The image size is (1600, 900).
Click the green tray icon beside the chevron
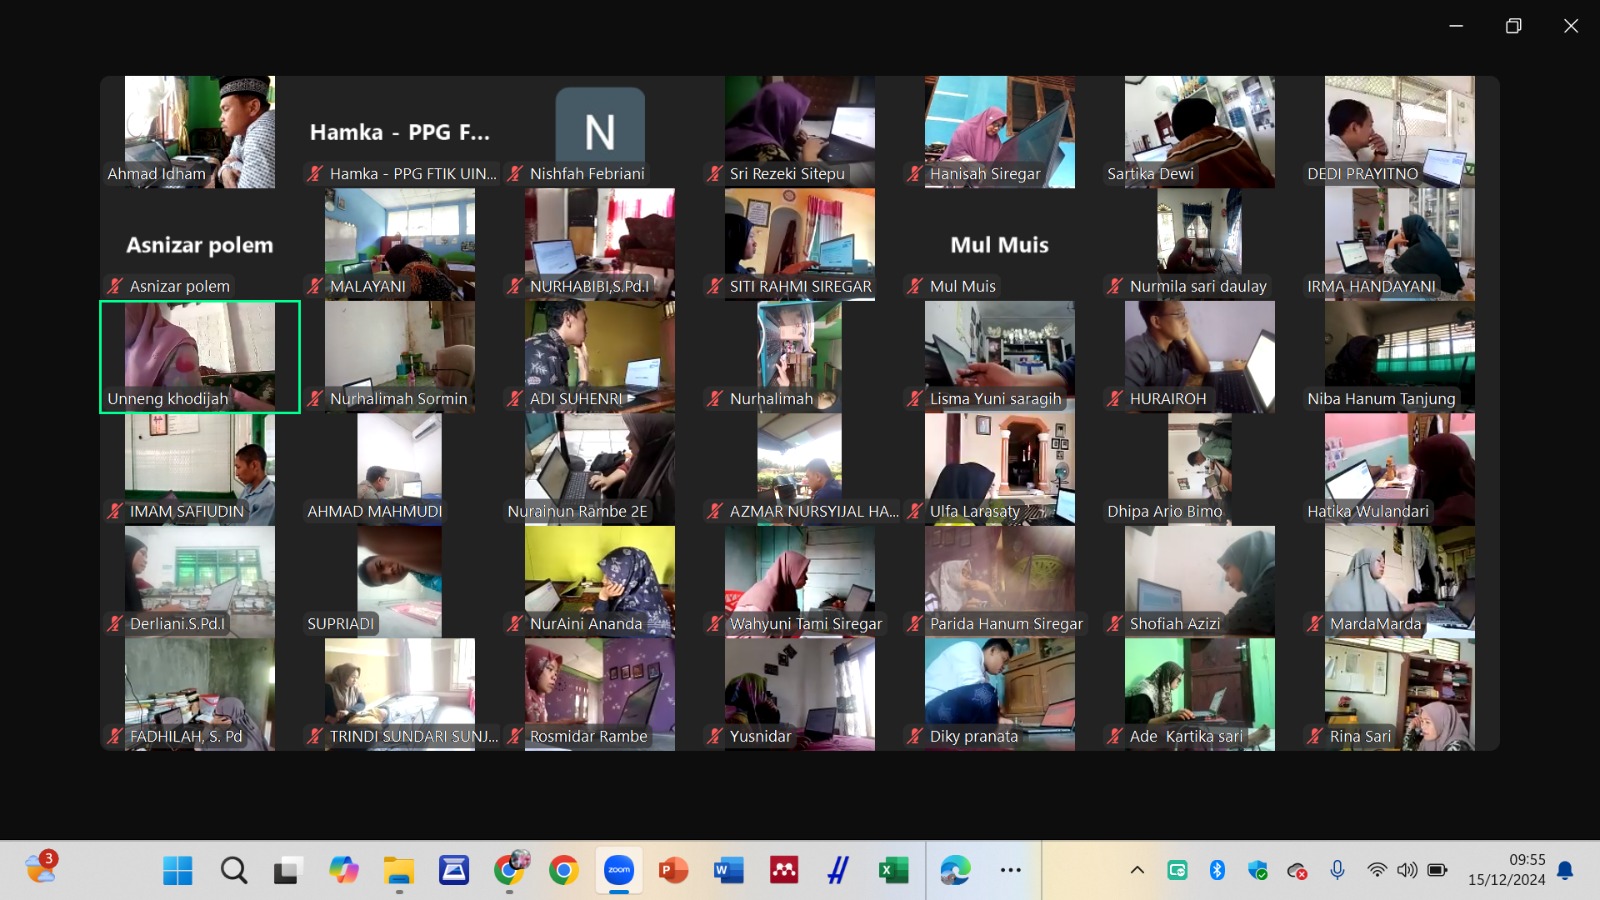click(1177, 870)
